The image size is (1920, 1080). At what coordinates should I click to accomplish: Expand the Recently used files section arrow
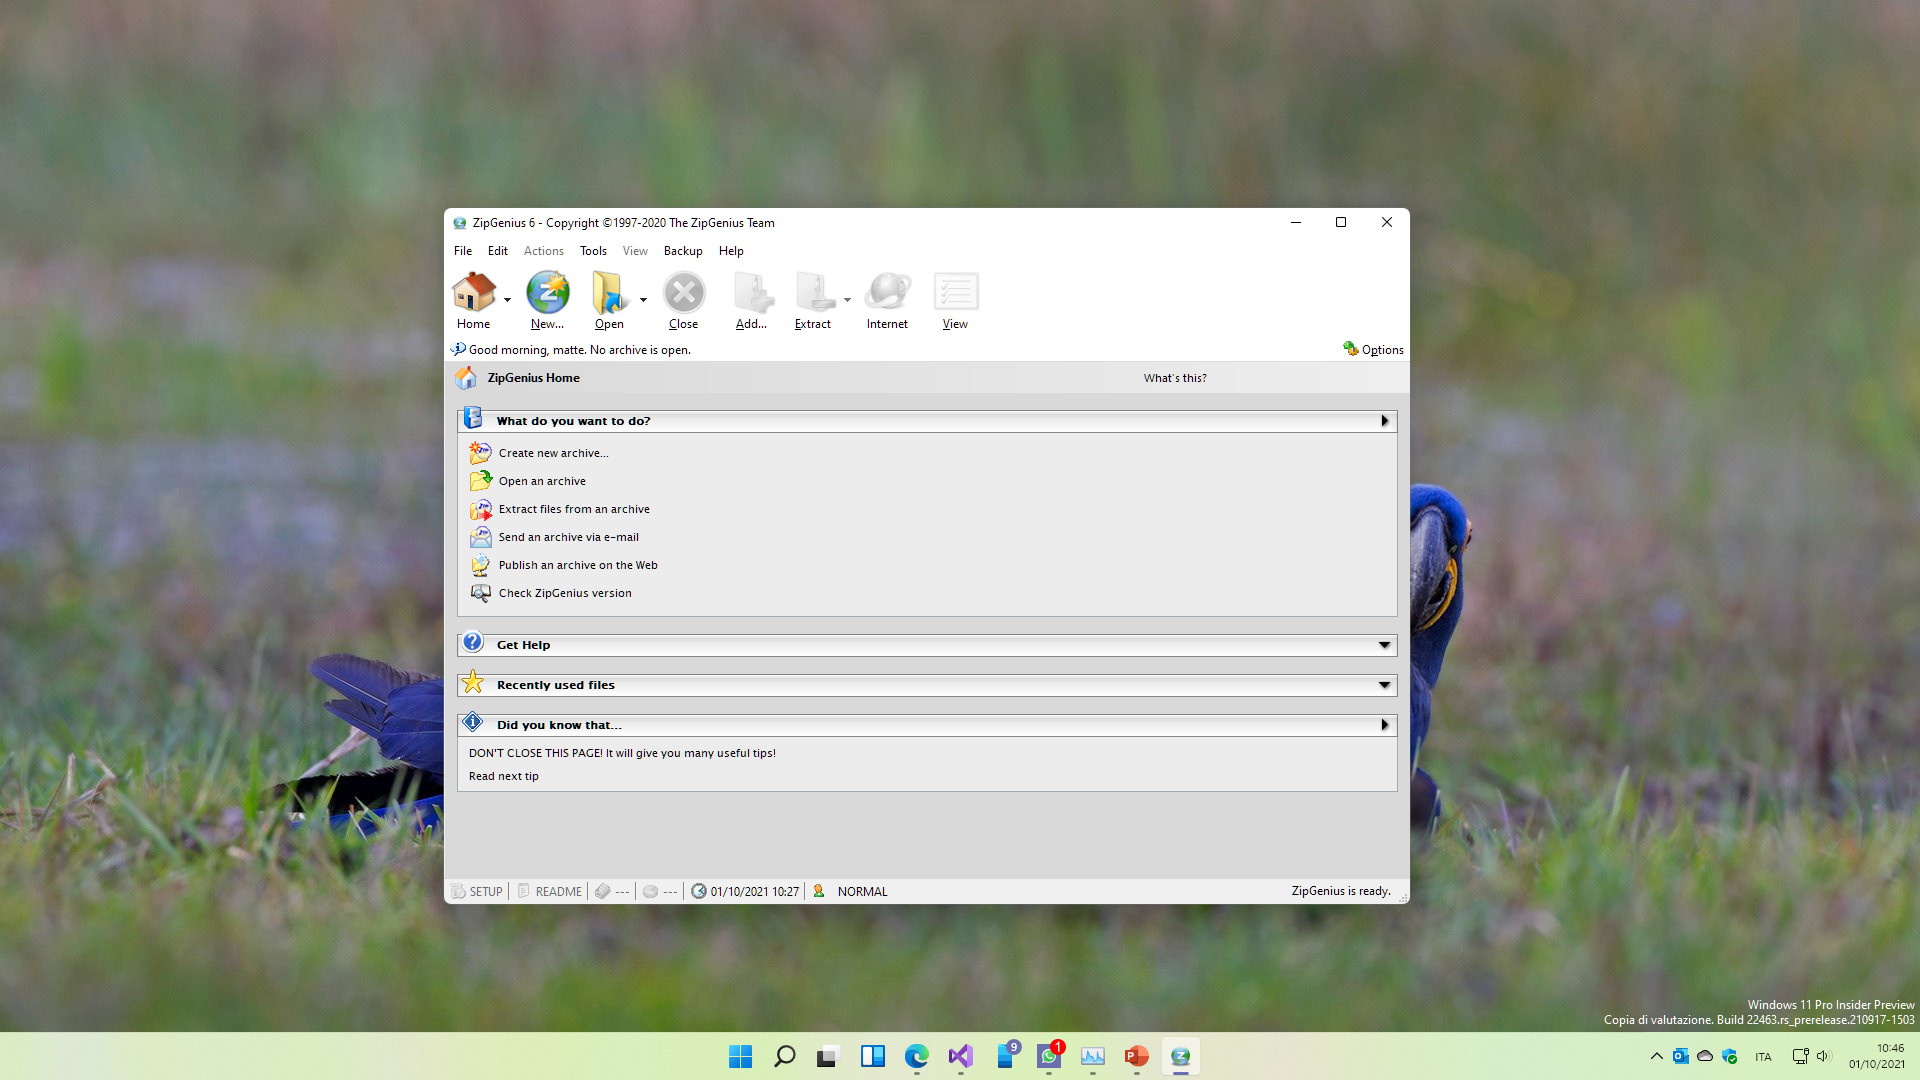point(1385,685)
